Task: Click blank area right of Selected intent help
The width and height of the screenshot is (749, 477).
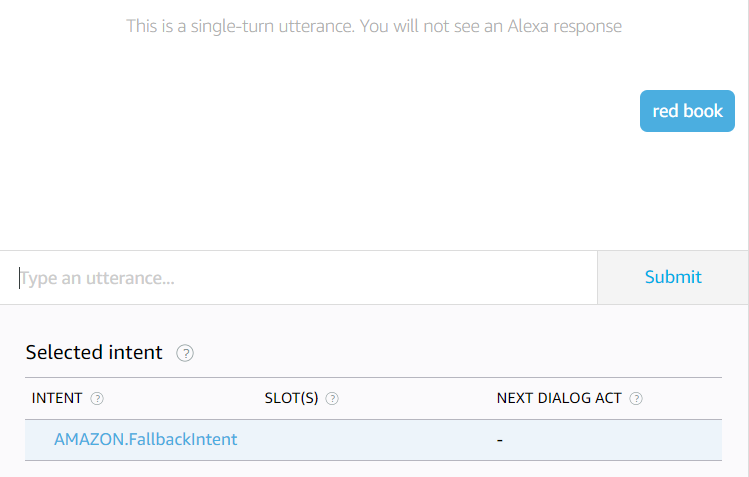Action: [450, 353]
